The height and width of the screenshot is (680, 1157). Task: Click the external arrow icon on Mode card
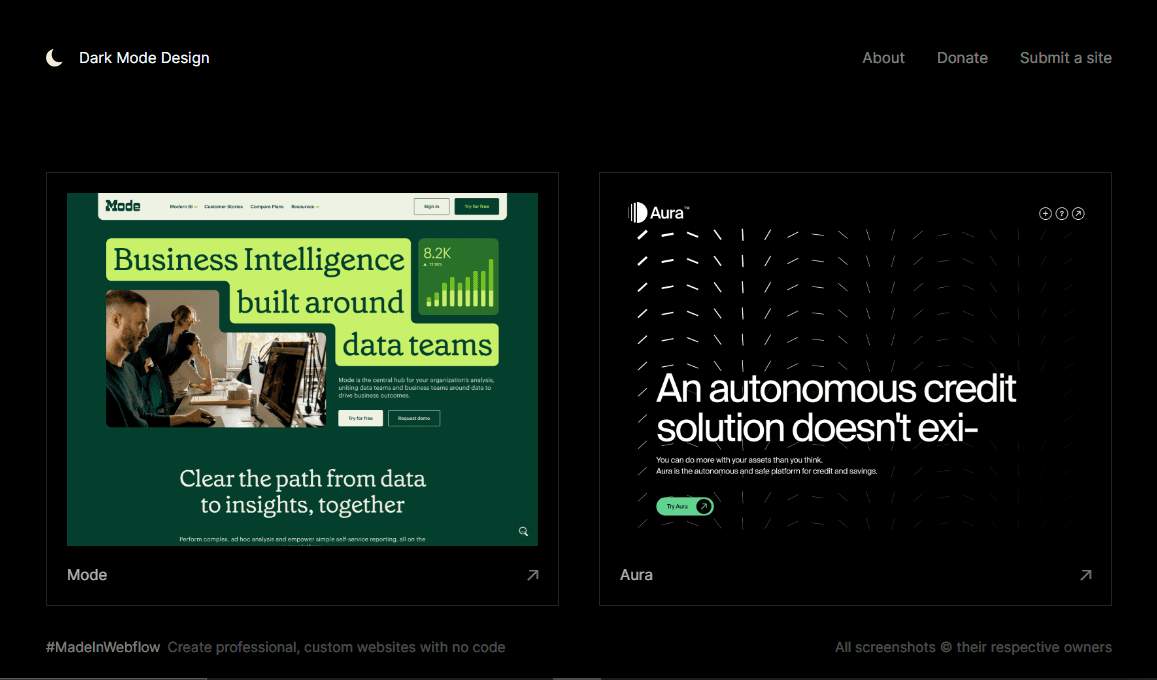pyautogui.click(x=533, y=575)
